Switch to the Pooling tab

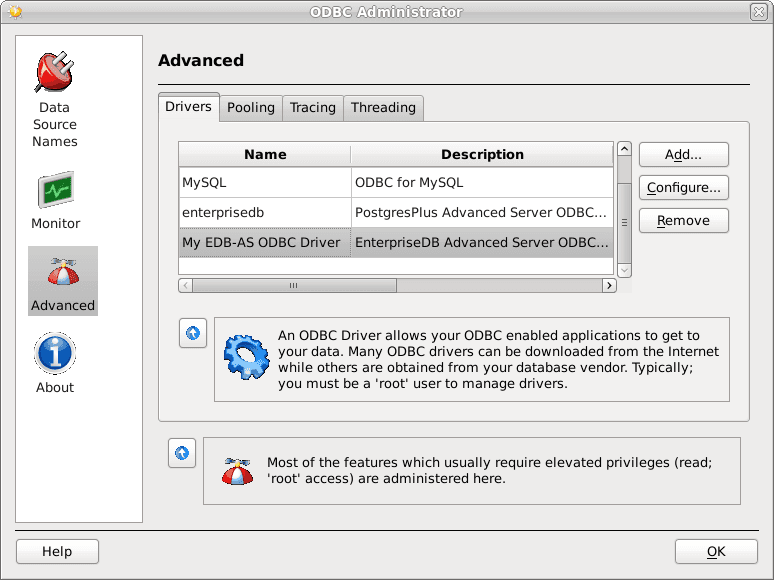click(250, 108)
